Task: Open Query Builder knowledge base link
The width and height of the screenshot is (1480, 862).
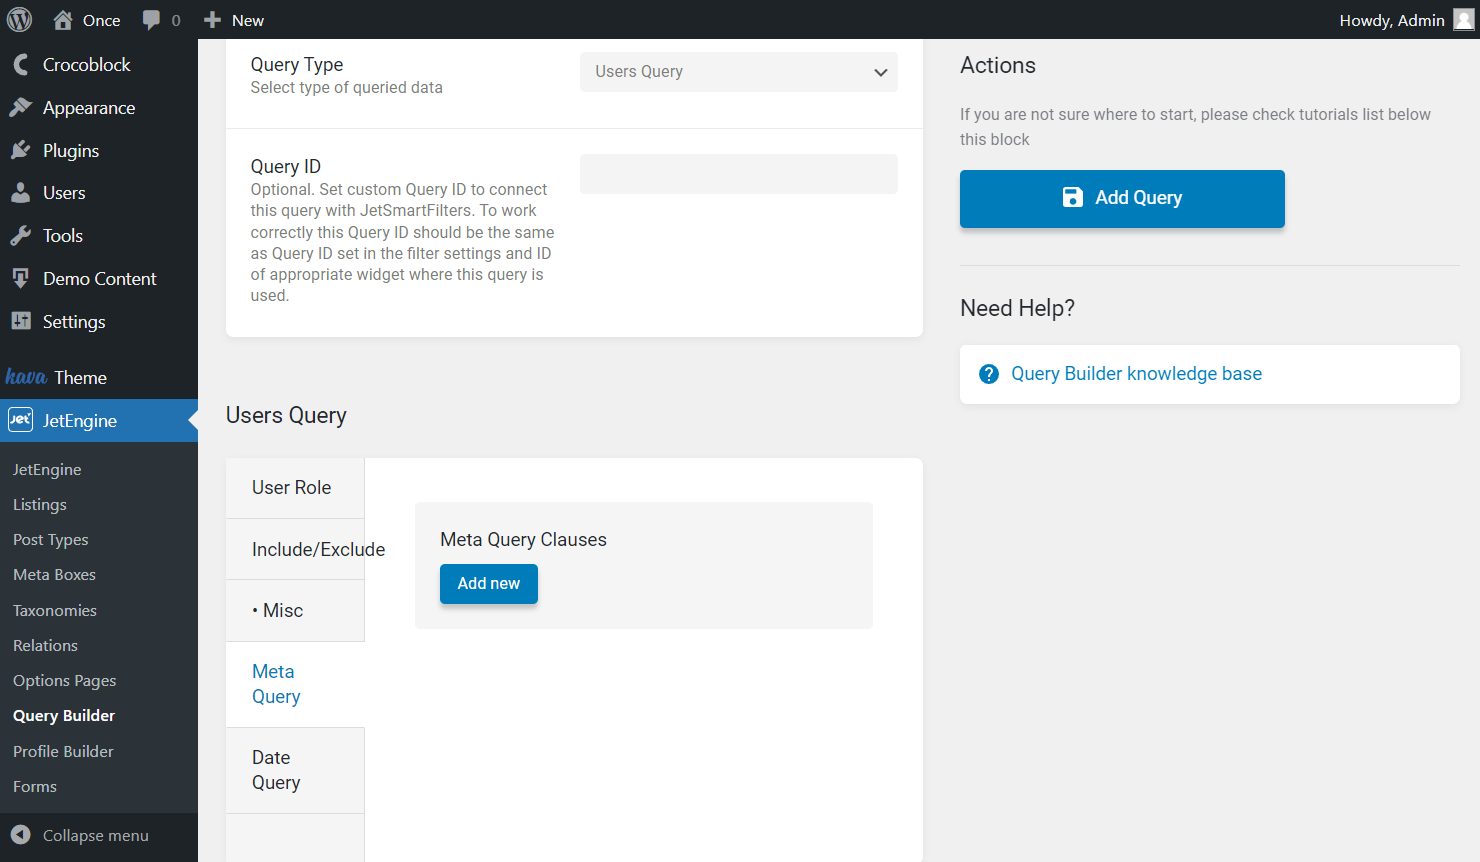Action: coord(1136,374)
